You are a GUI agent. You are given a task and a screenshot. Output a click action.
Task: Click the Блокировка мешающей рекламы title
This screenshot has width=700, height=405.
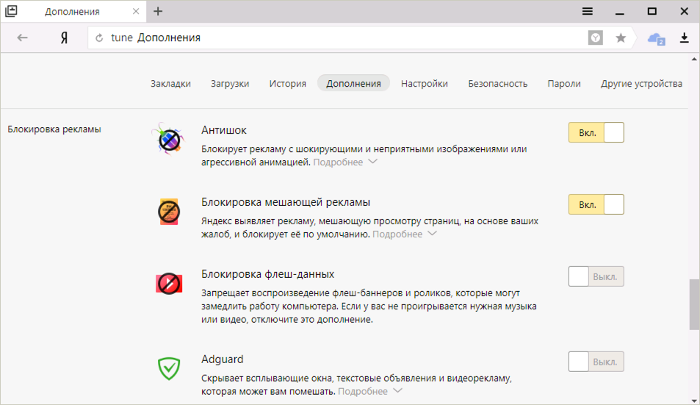286,202
